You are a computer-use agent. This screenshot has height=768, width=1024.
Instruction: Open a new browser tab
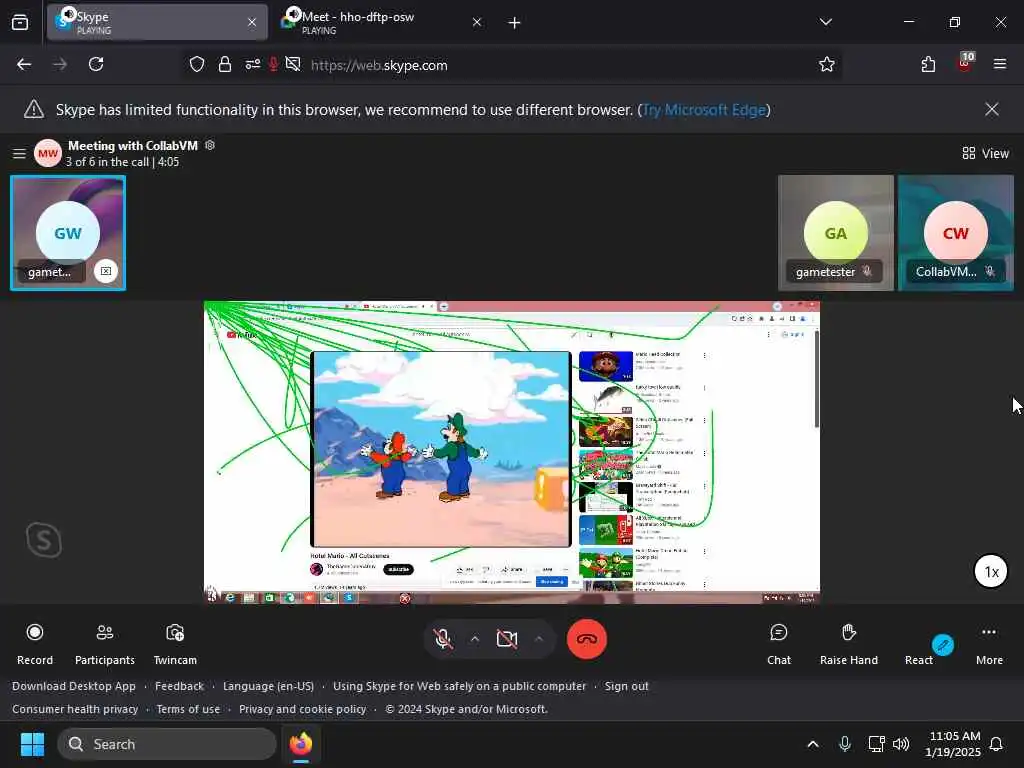[x=514, y=23]
